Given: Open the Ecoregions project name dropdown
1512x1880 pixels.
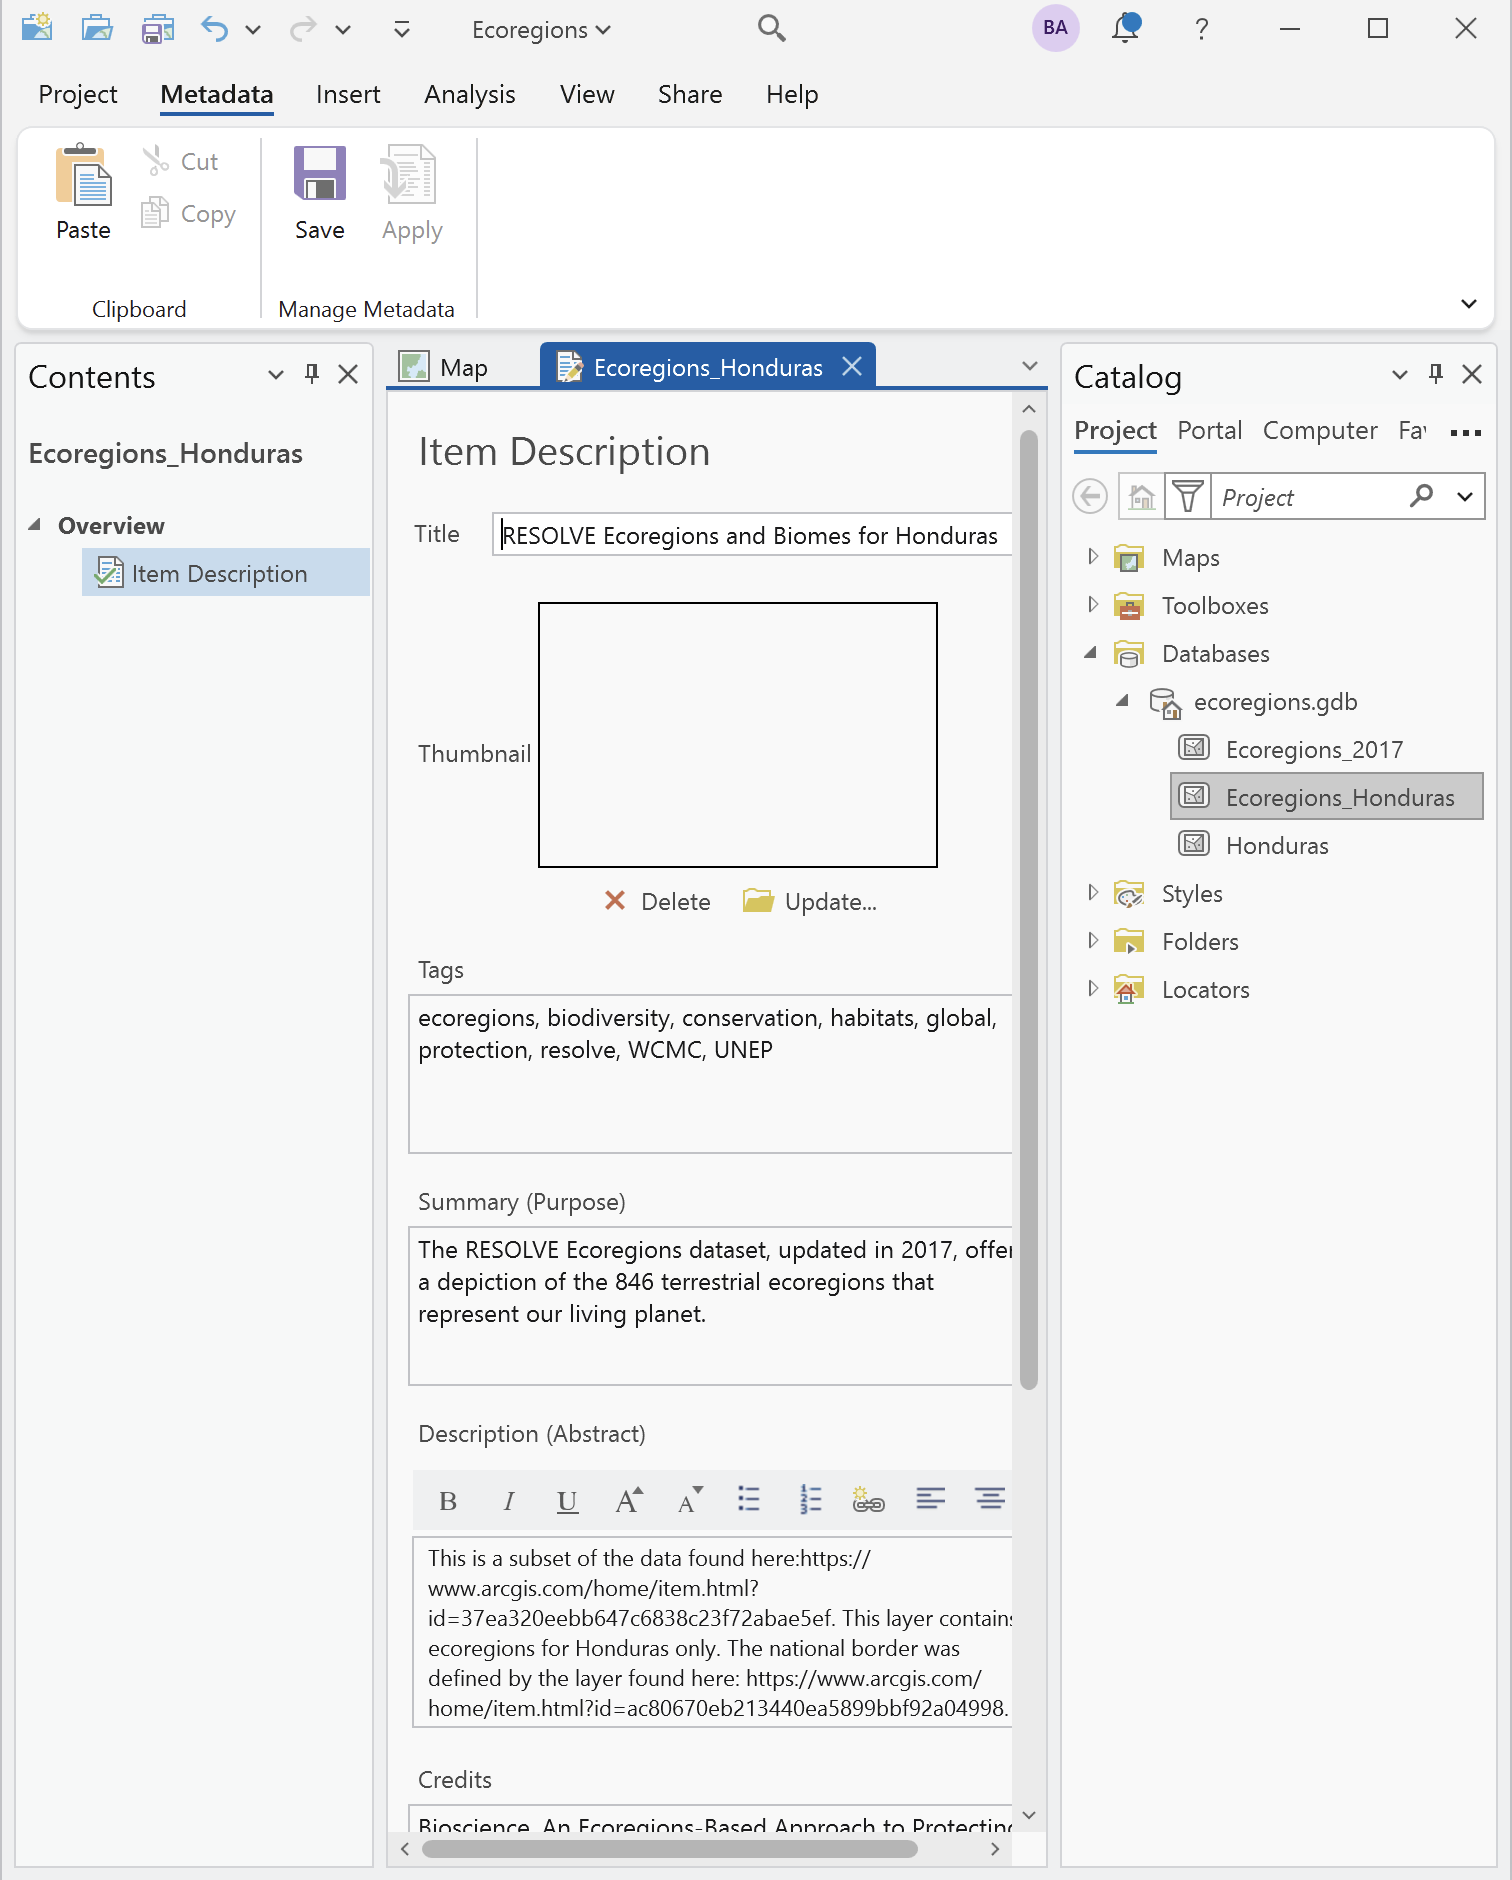Looking at the screenshot, I should 541,30.
